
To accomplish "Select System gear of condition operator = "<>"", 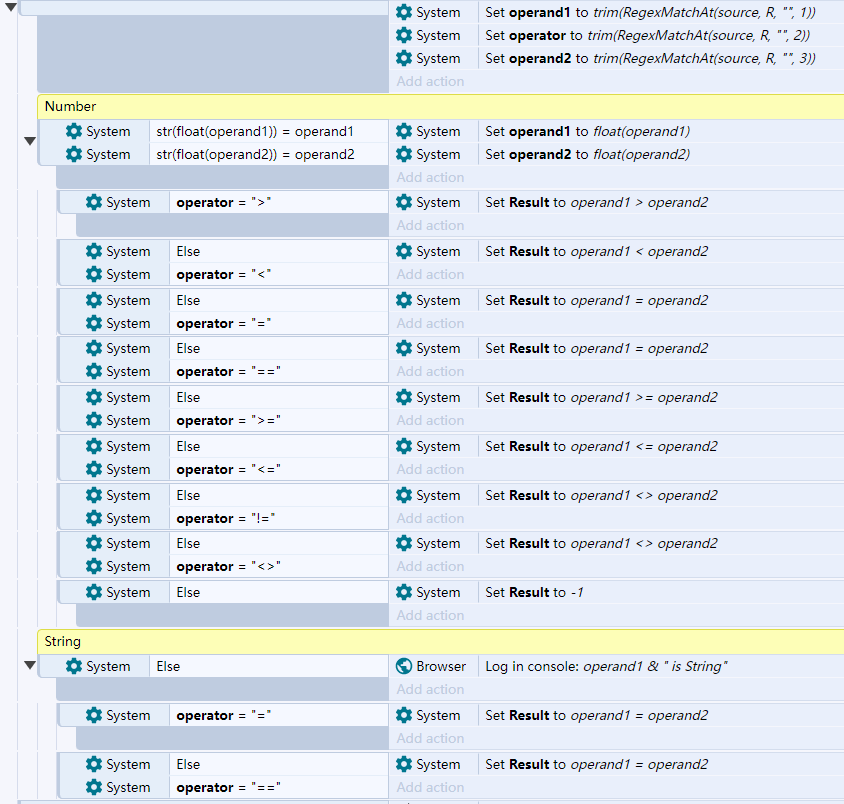I will tap(94, 566).
